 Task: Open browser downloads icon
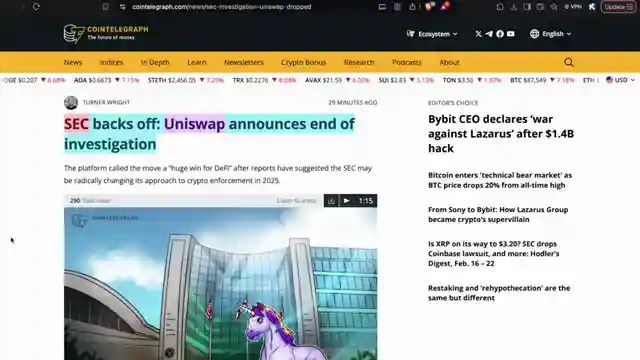[513, 7]
